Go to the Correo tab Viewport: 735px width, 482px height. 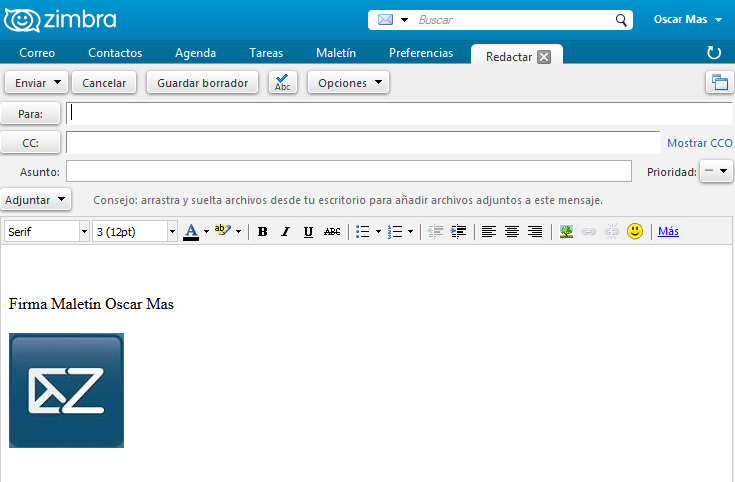[x=37, y=53]
